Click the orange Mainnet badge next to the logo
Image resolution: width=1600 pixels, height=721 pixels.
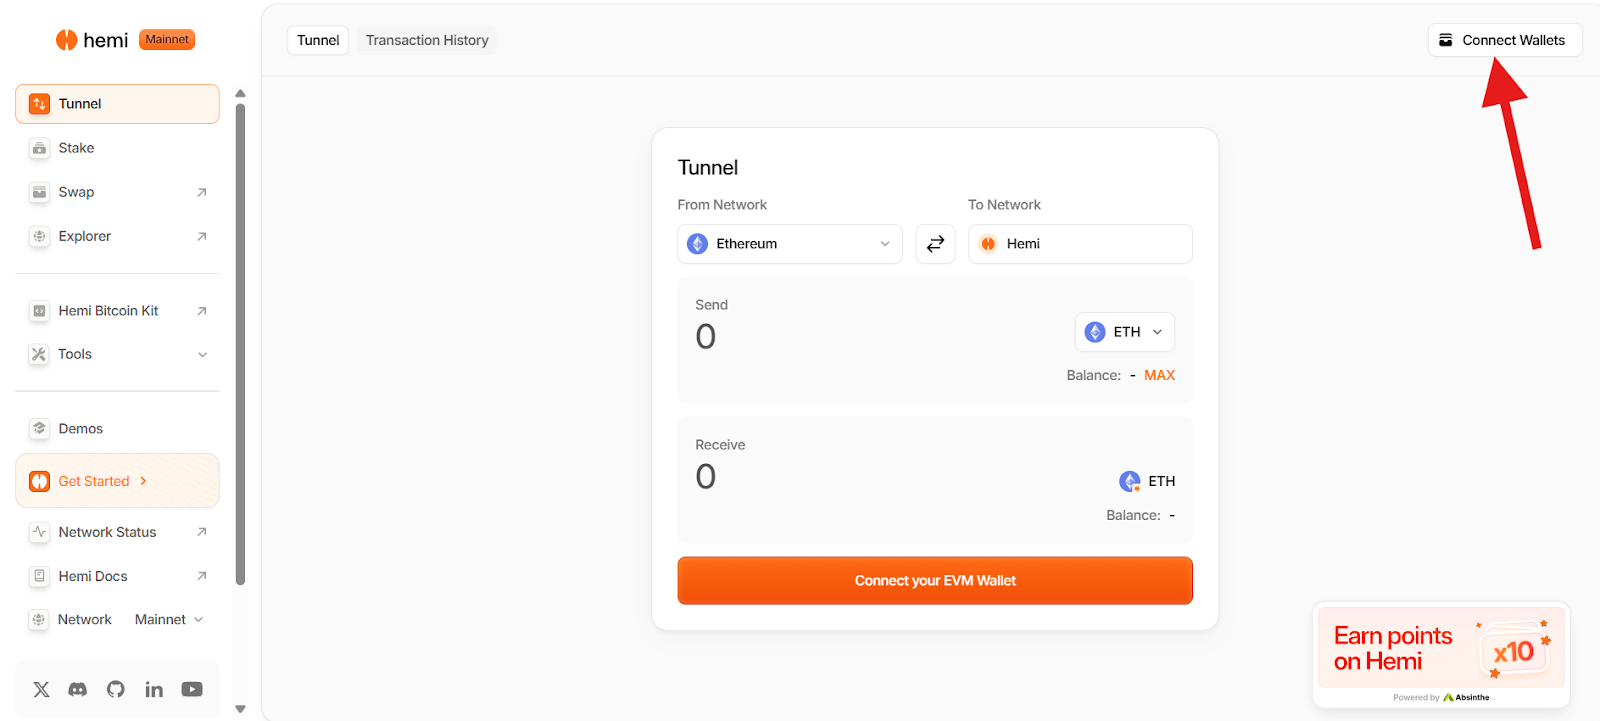(x=167, y=40)
